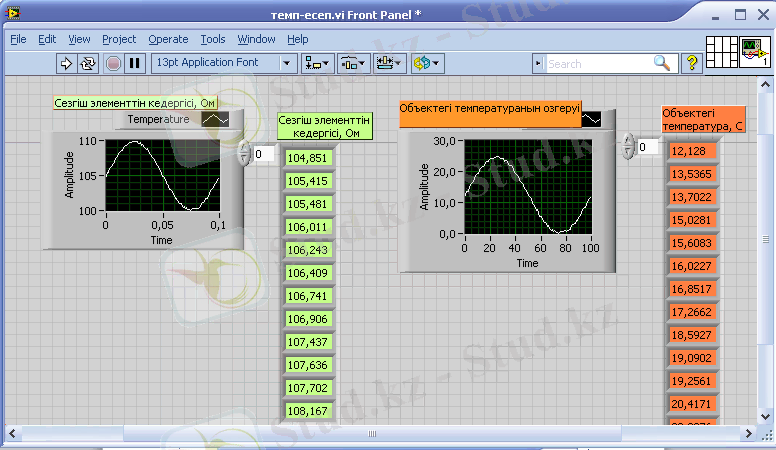Start Run Continuously mode
Image resolution: width=776 pixels, height=450 pixels.
click(x=88, y=63)
